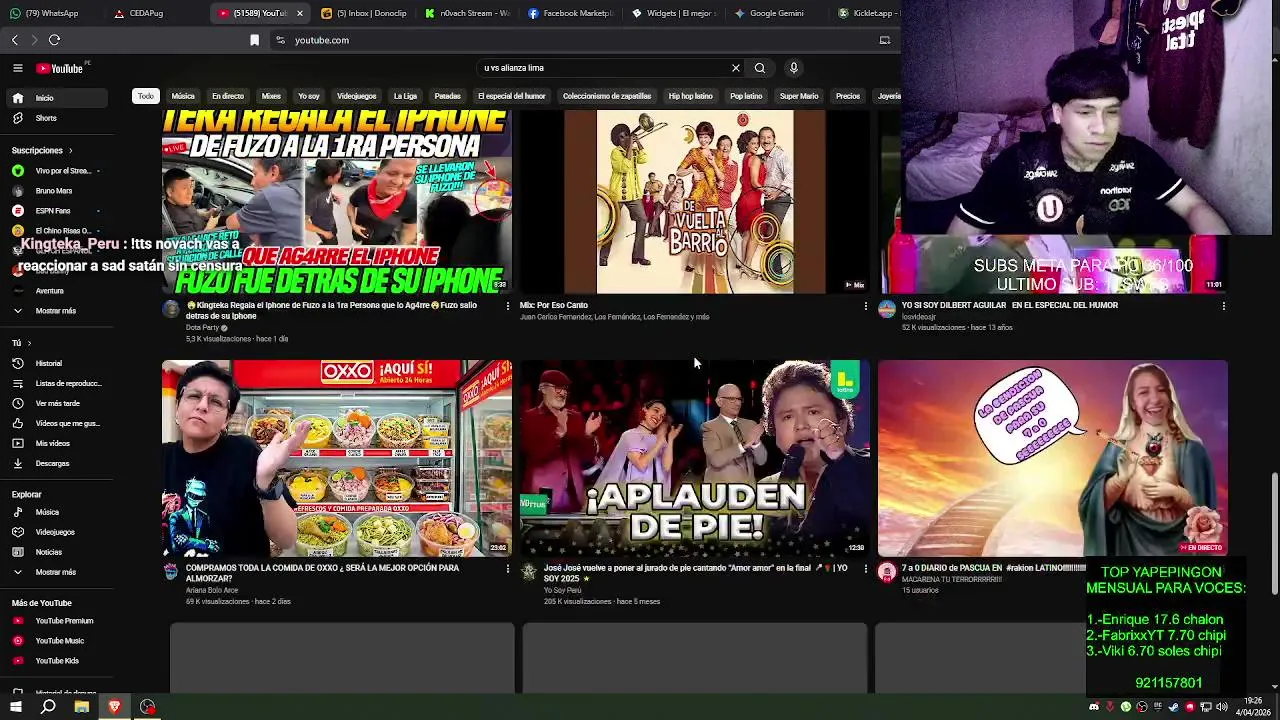Open options menu for OXXO comida video
This screenshot has height=720, width=1280.
[508, 569]
